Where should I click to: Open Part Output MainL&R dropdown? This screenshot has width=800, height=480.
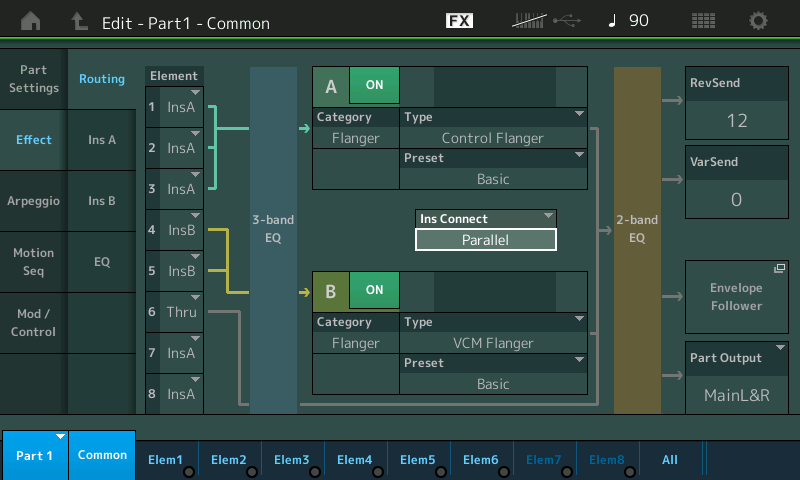click(737, 378)
